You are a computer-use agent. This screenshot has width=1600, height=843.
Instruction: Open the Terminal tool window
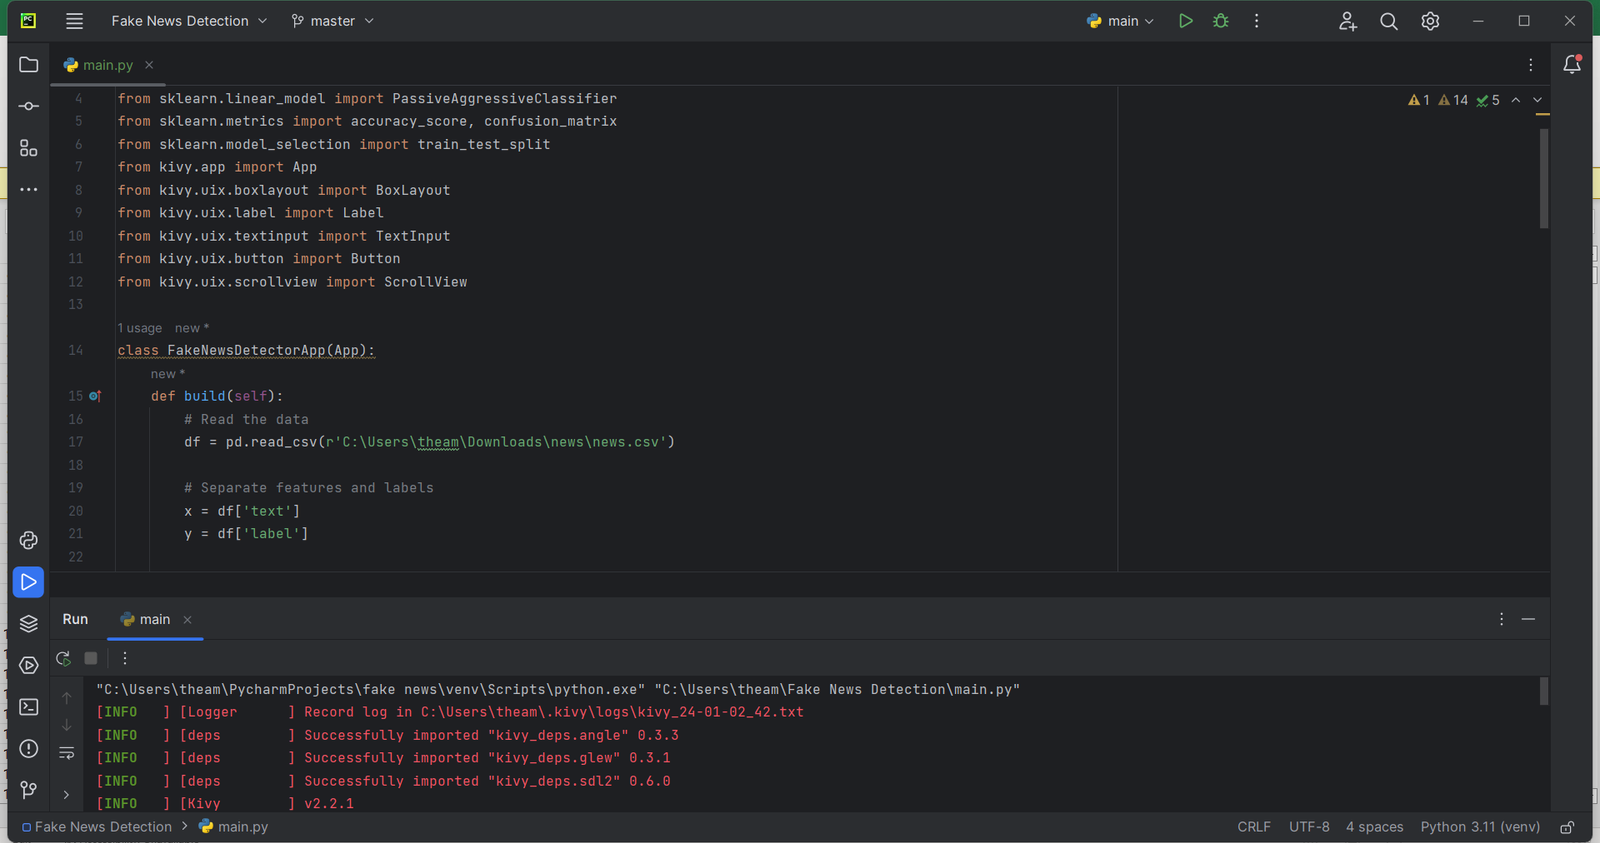point(29,707)
